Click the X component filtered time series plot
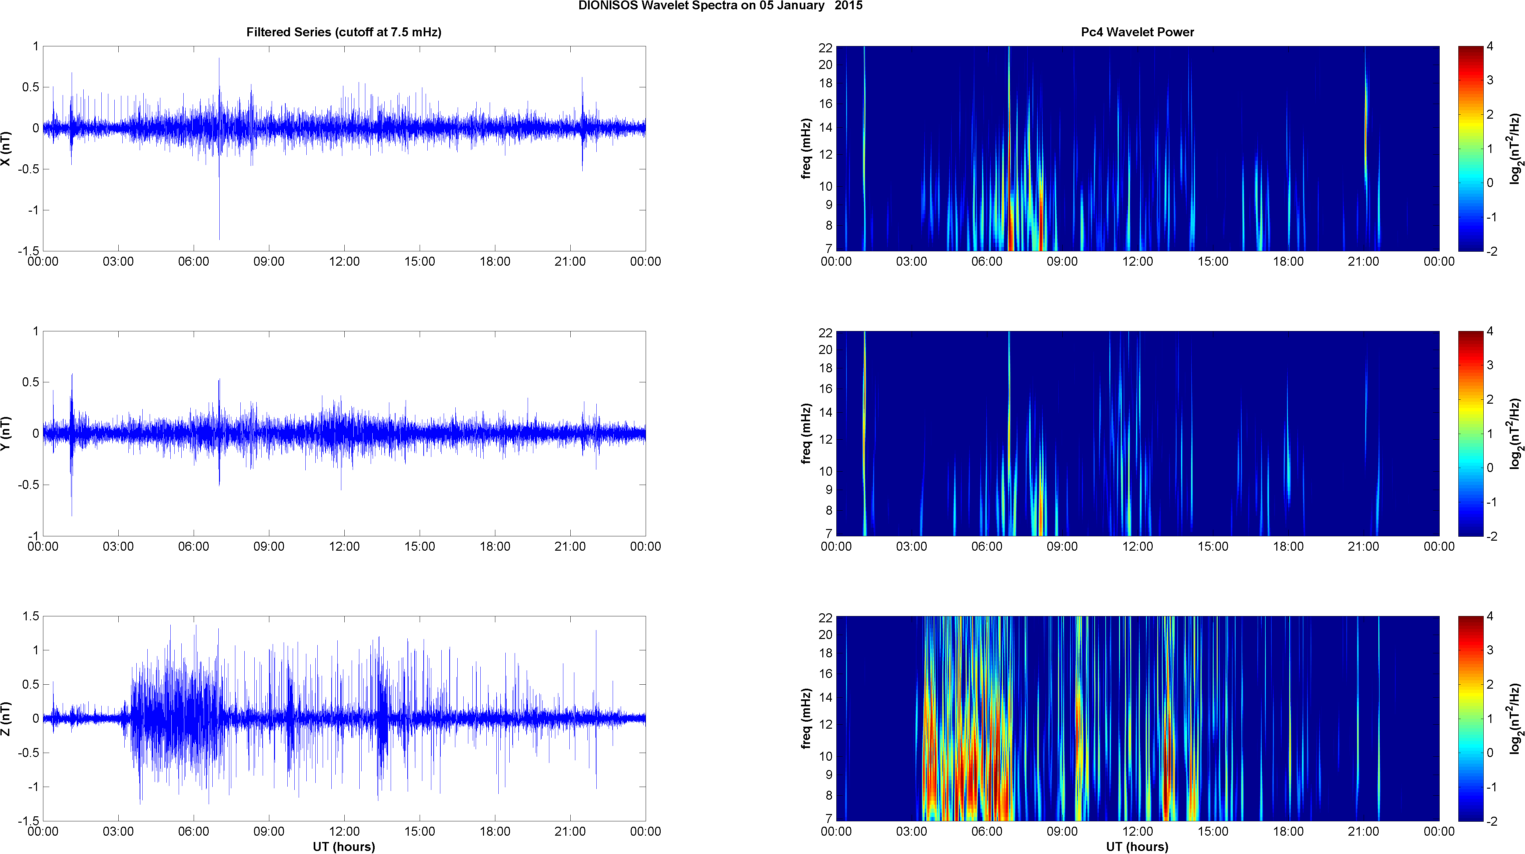 [x=344, y=149]
